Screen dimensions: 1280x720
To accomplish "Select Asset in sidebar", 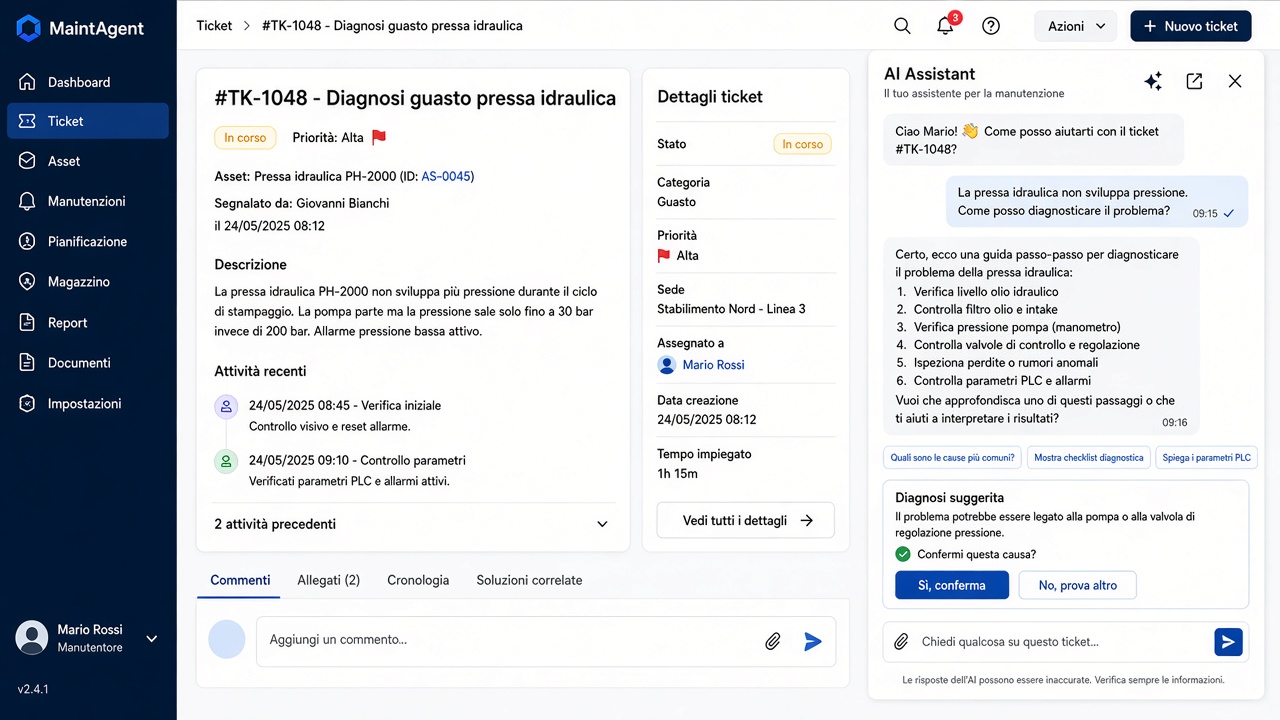I will point(88,161).
